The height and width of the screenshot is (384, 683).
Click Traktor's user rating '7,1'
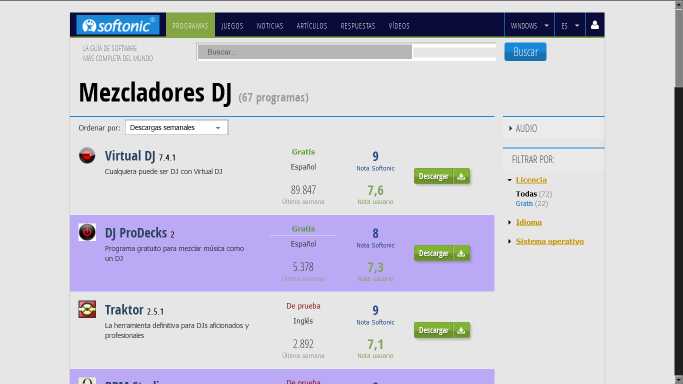[x=375, y=344]
